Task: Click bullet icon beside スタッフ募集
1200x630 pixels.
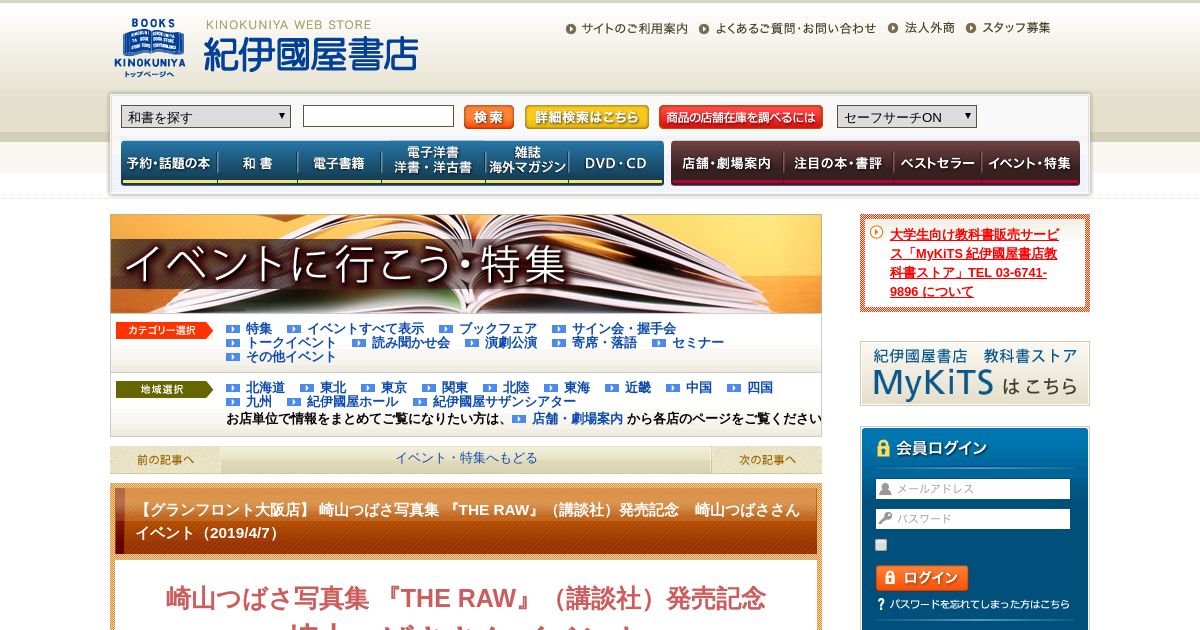Action: 971,29
